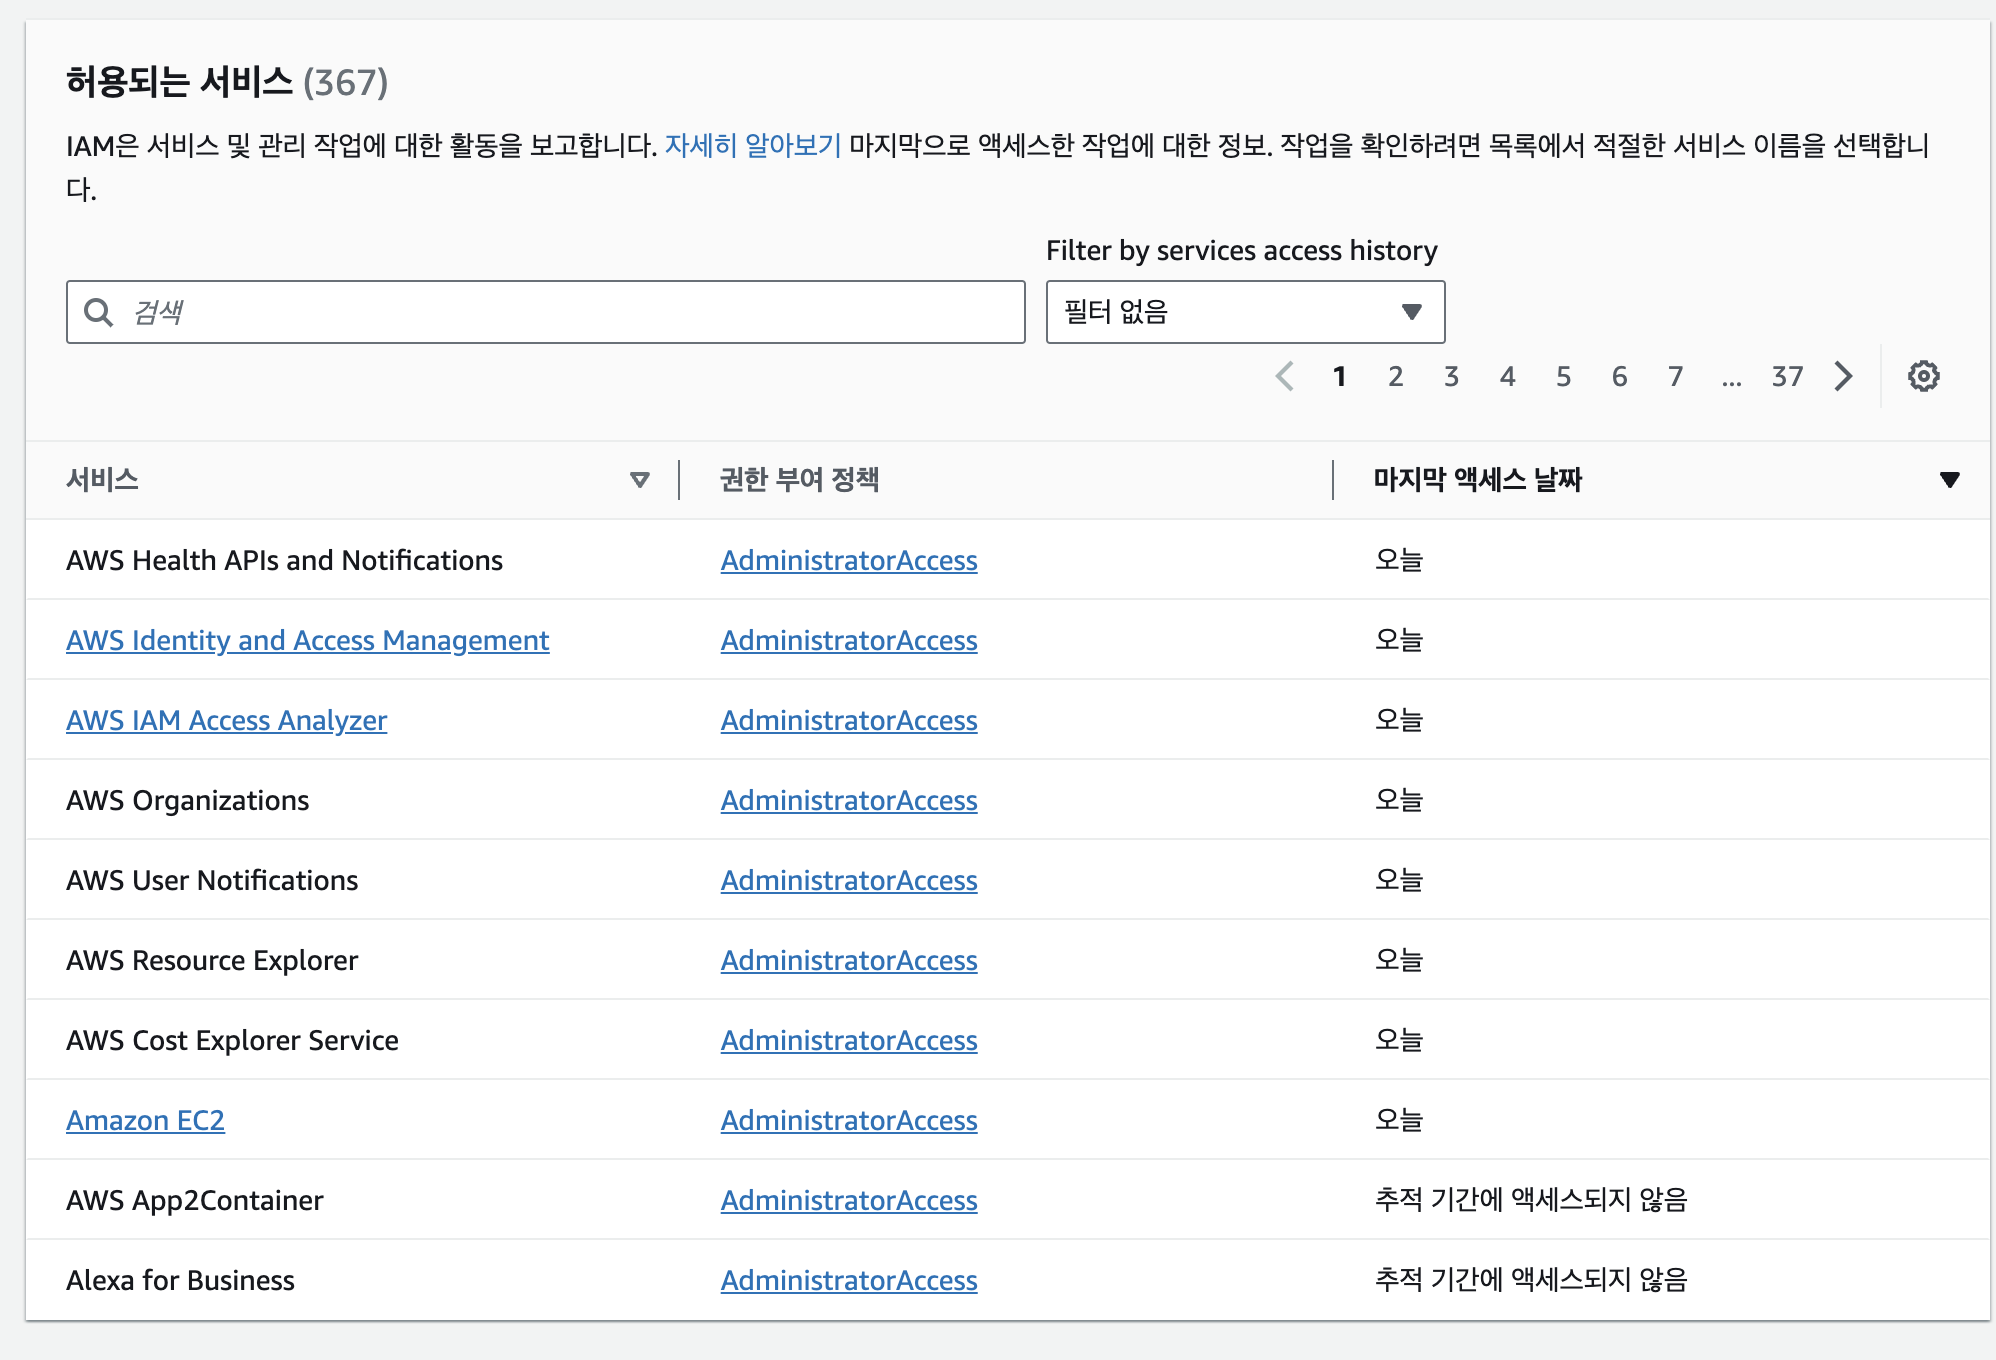Open the 필터 없음 filter dropdown
The height and width of the screenshot is (1360, 1996).
(1244, 312)
